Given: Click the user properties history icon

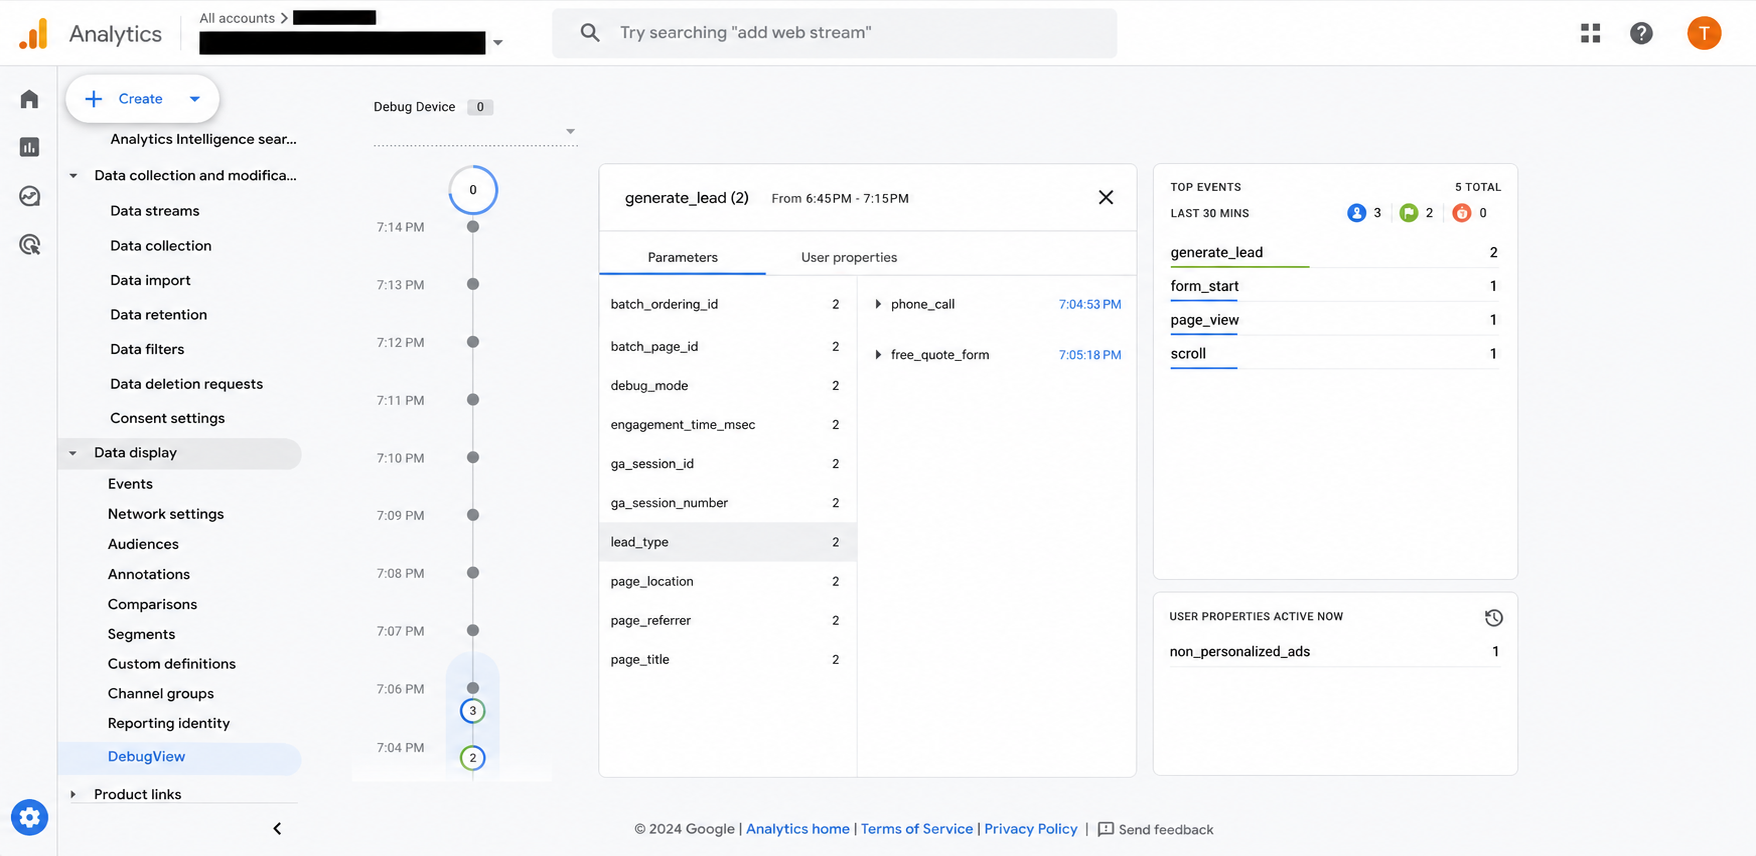Looking at the screenshot, I should point(1493,618).
